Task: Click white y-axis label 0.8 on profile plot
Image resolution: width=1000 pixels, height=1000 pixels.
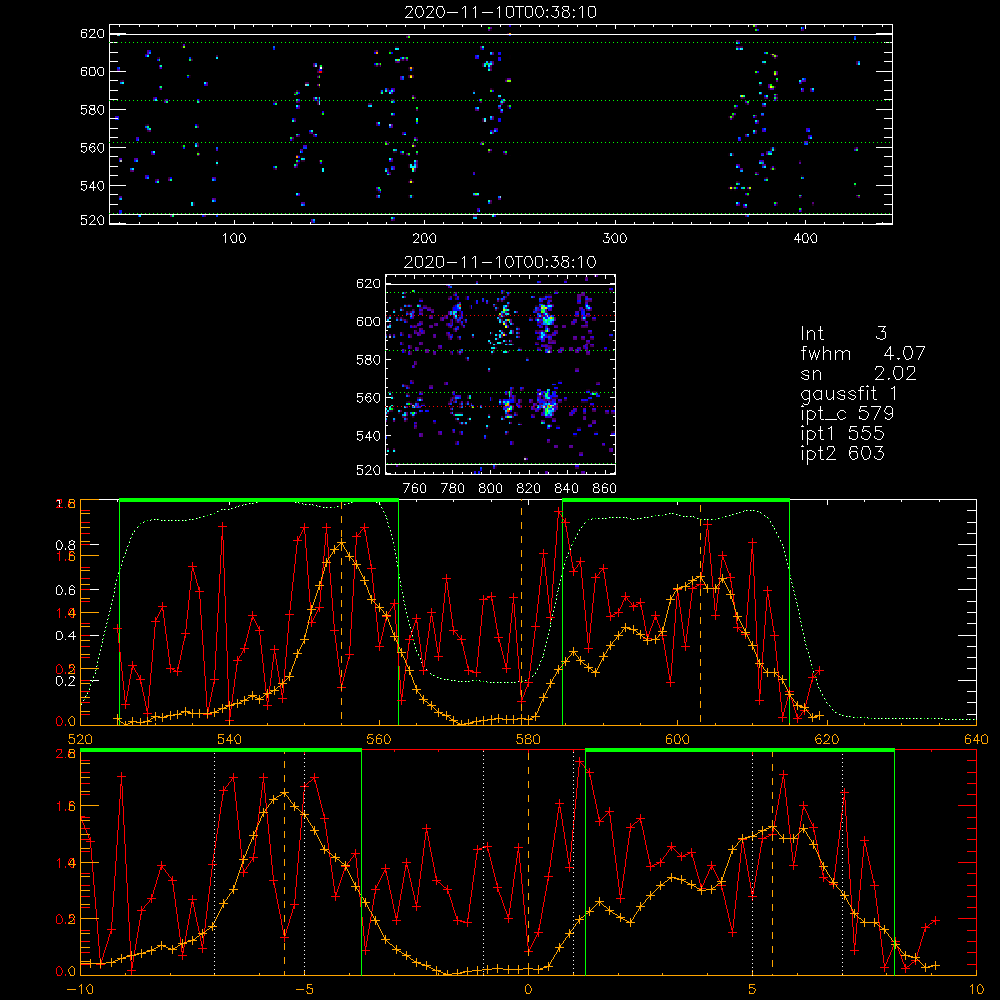Action: point(66,545)
